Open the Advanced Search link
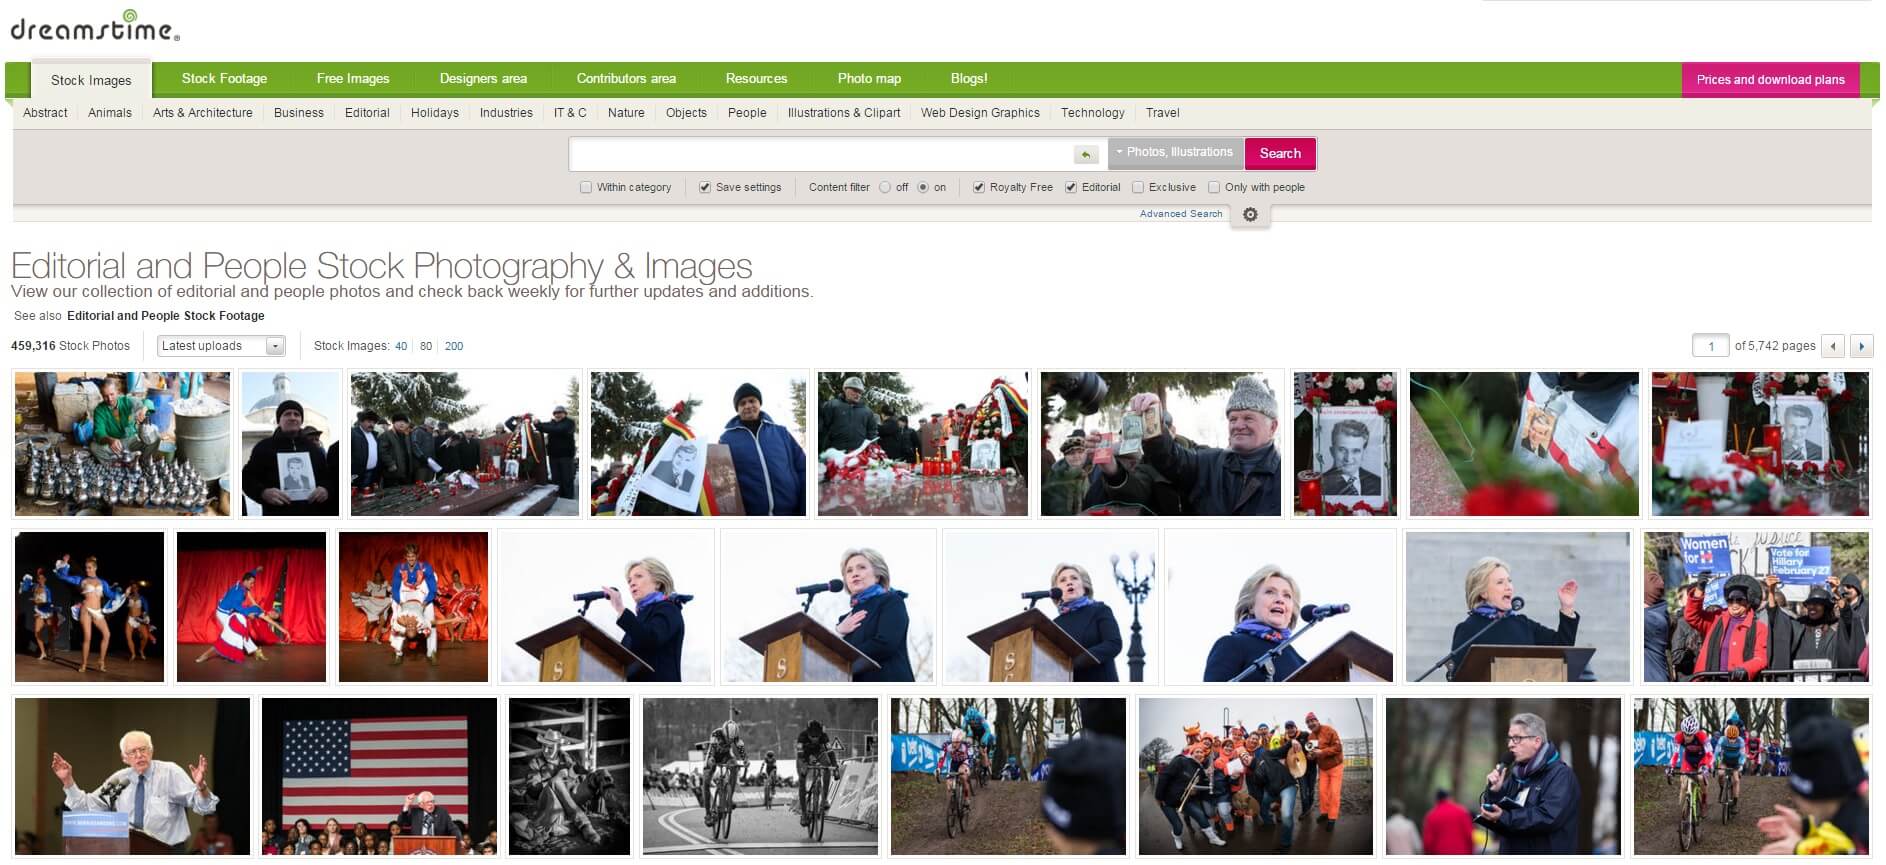The width and height of the screenshot is (1886, 865). (x=1181, y=214)
